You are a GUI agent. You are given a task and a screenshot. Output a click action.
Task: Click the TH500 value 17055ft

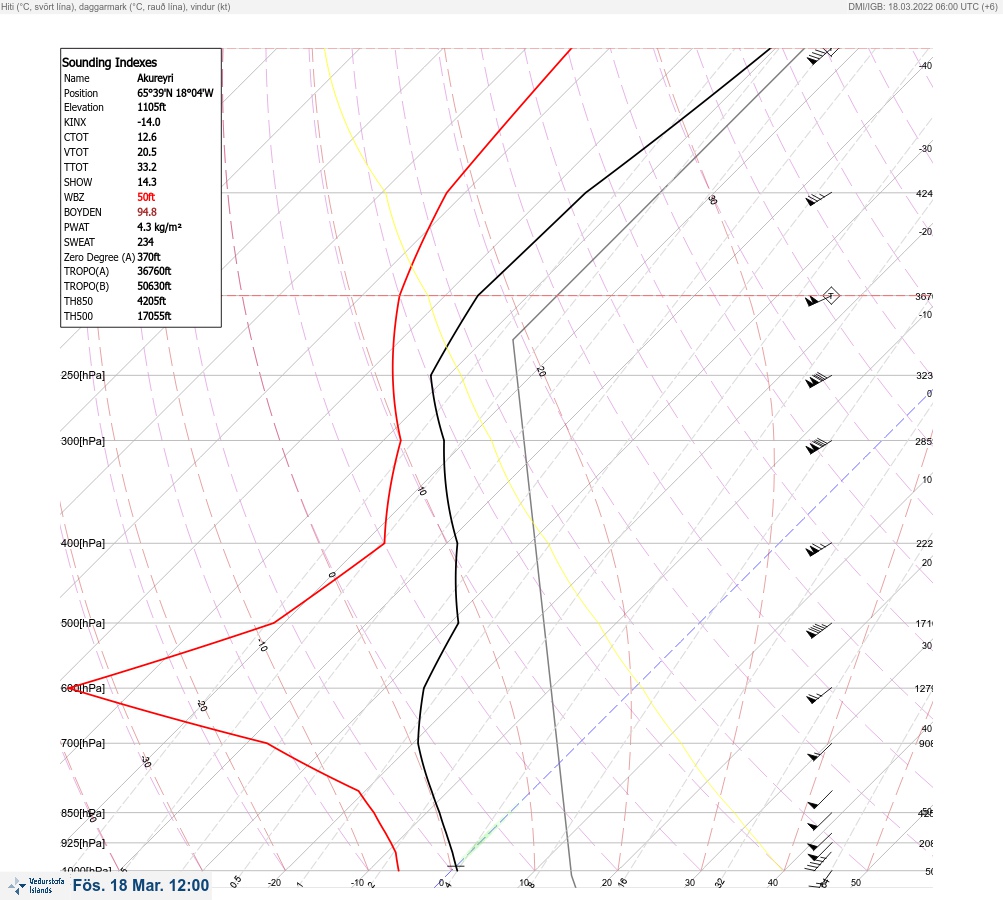point(154,316)
